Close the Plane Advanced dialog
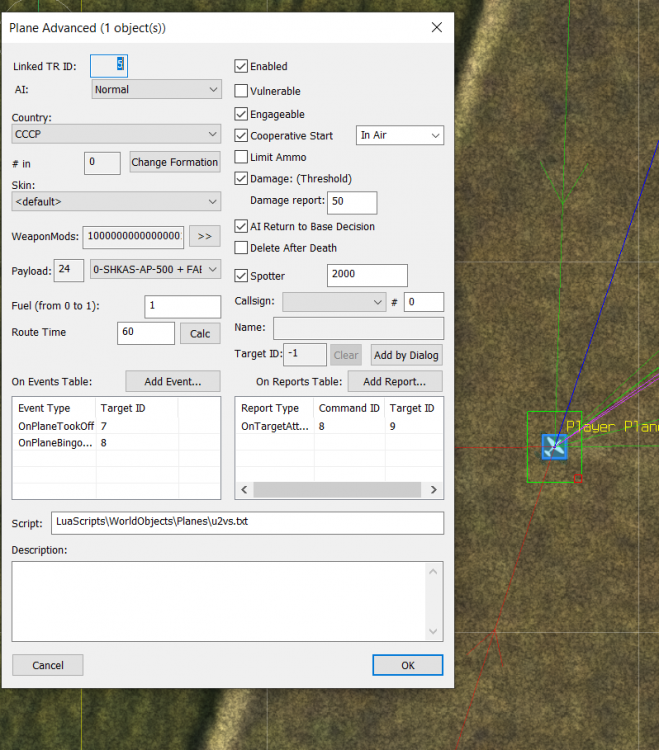The height and width of the screenshot is (750, 659). pos(436,28)
